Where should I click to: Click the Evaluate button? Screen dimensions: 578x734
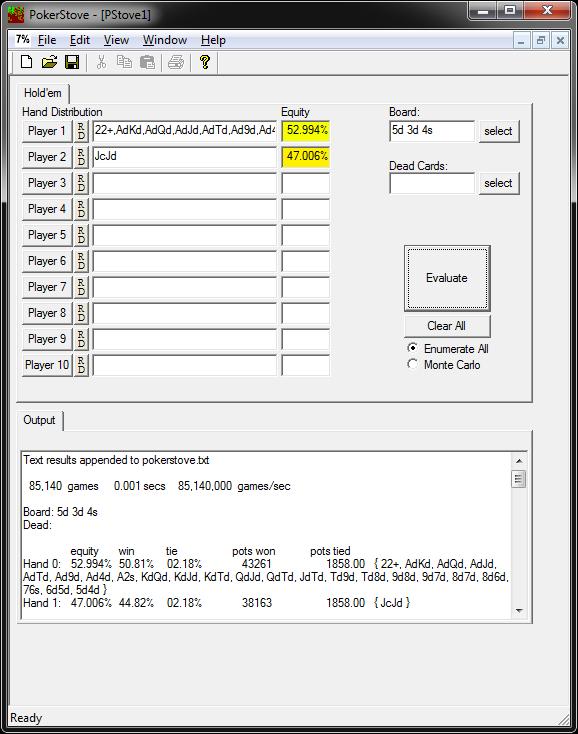point(447,278)
